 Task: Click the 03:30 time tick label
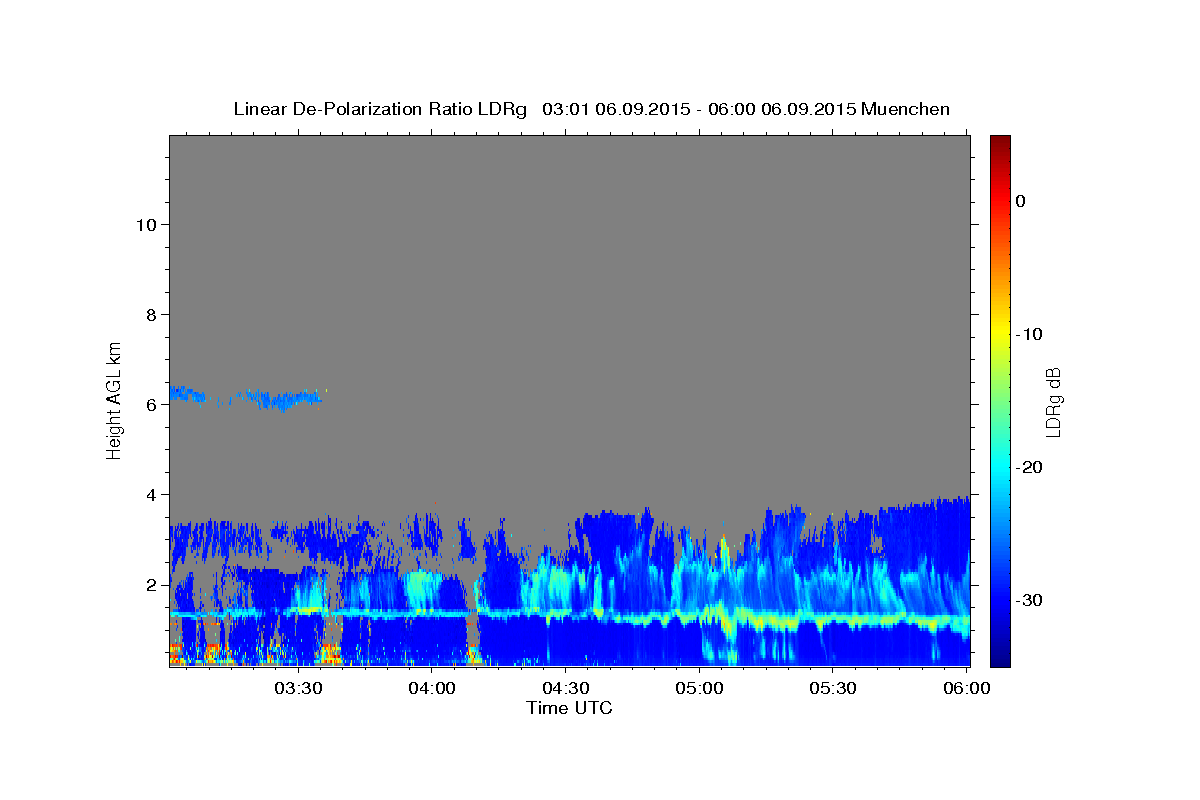[298, 688]
